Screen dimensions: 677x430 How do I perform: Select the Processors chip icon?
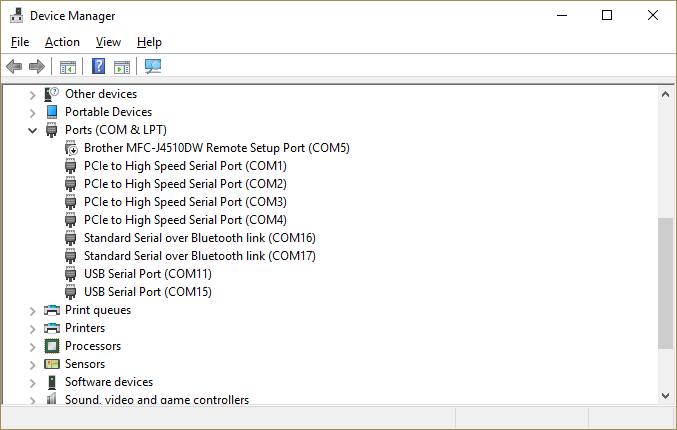pos(52,346)
